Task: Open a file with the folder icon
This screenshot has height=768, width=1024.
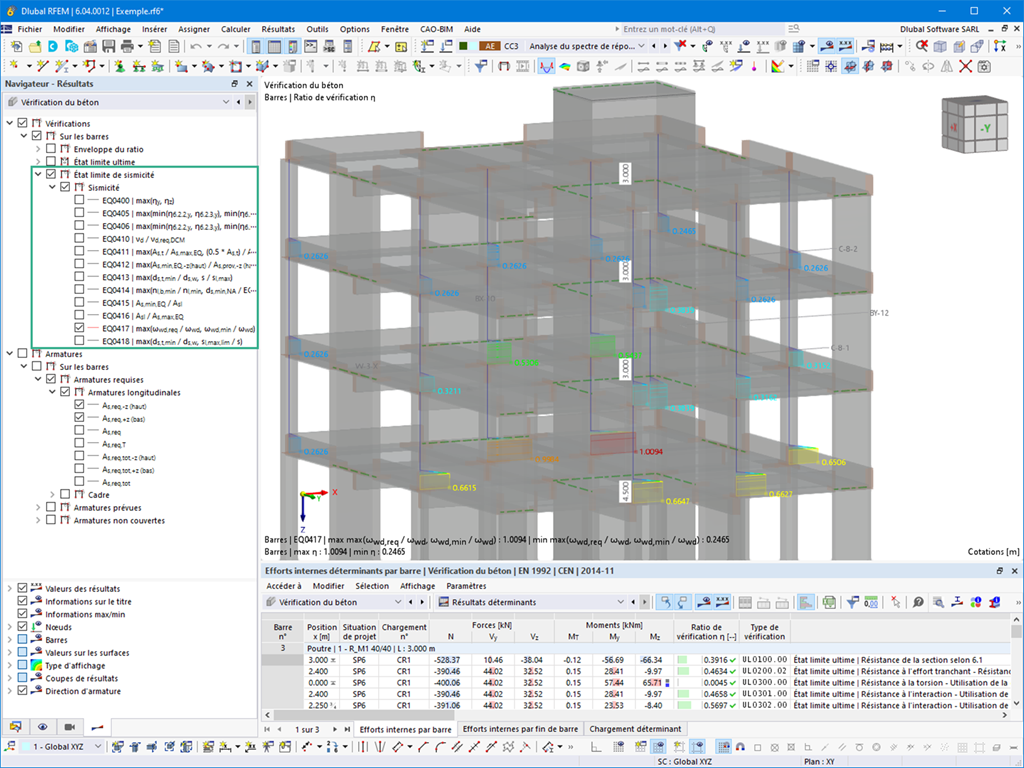Action: pyautogui.click(x=34, y=46)
